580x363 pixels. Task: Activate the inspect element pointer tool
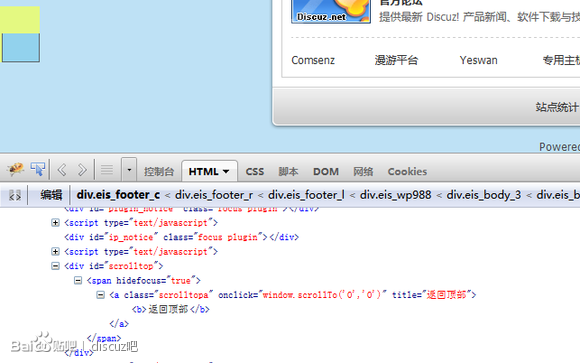[38, 169]
